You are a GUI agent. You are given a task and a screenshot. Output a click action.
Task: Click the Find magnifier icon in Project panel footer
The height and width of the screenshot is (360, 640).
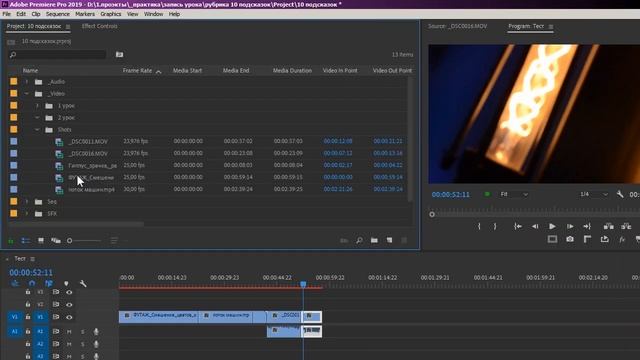coord(359,240)
